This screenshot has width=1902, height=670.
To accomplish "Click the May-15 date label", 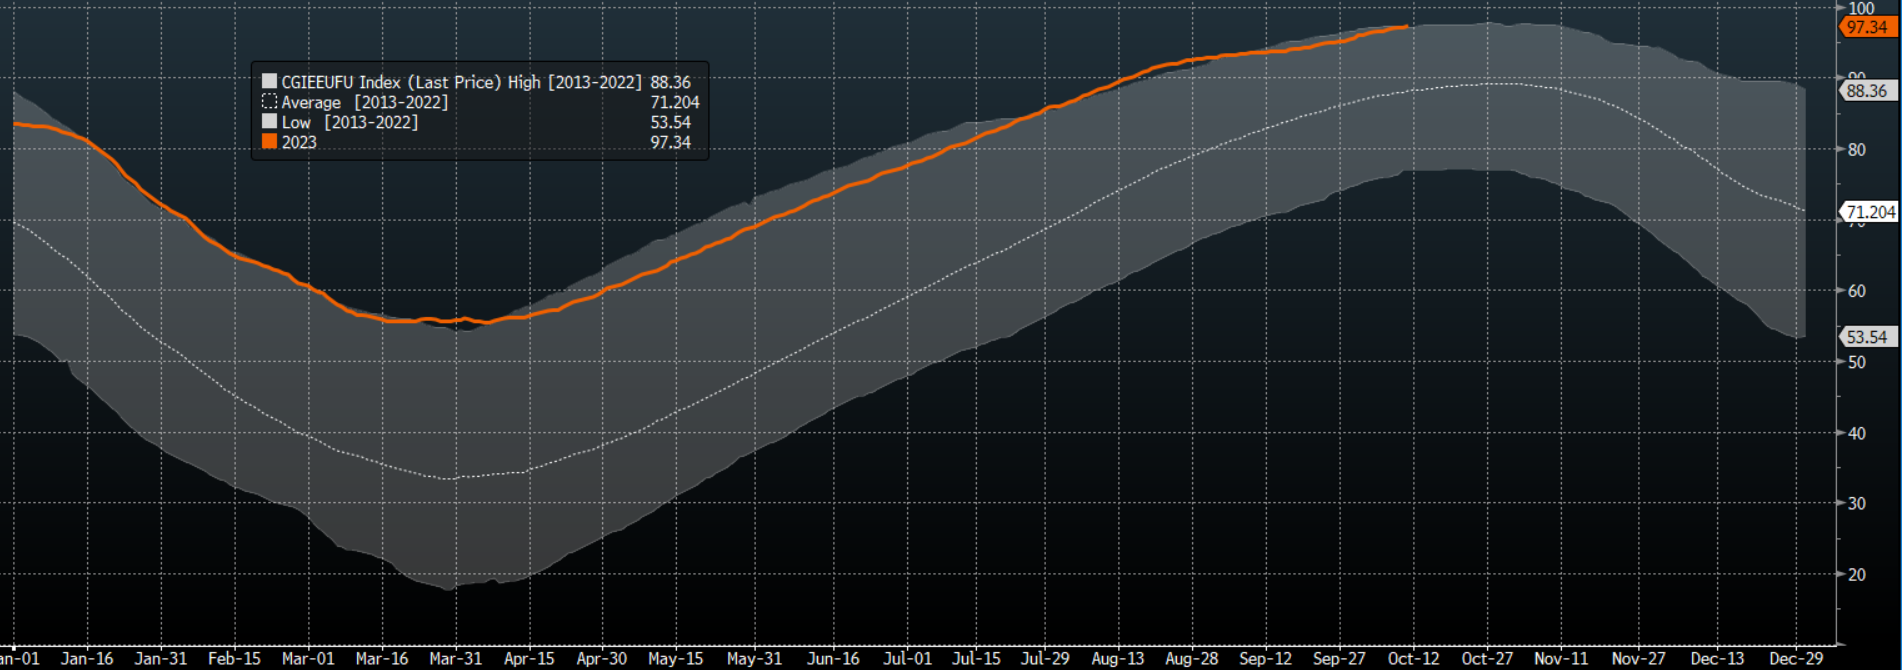I will (676, 658).
